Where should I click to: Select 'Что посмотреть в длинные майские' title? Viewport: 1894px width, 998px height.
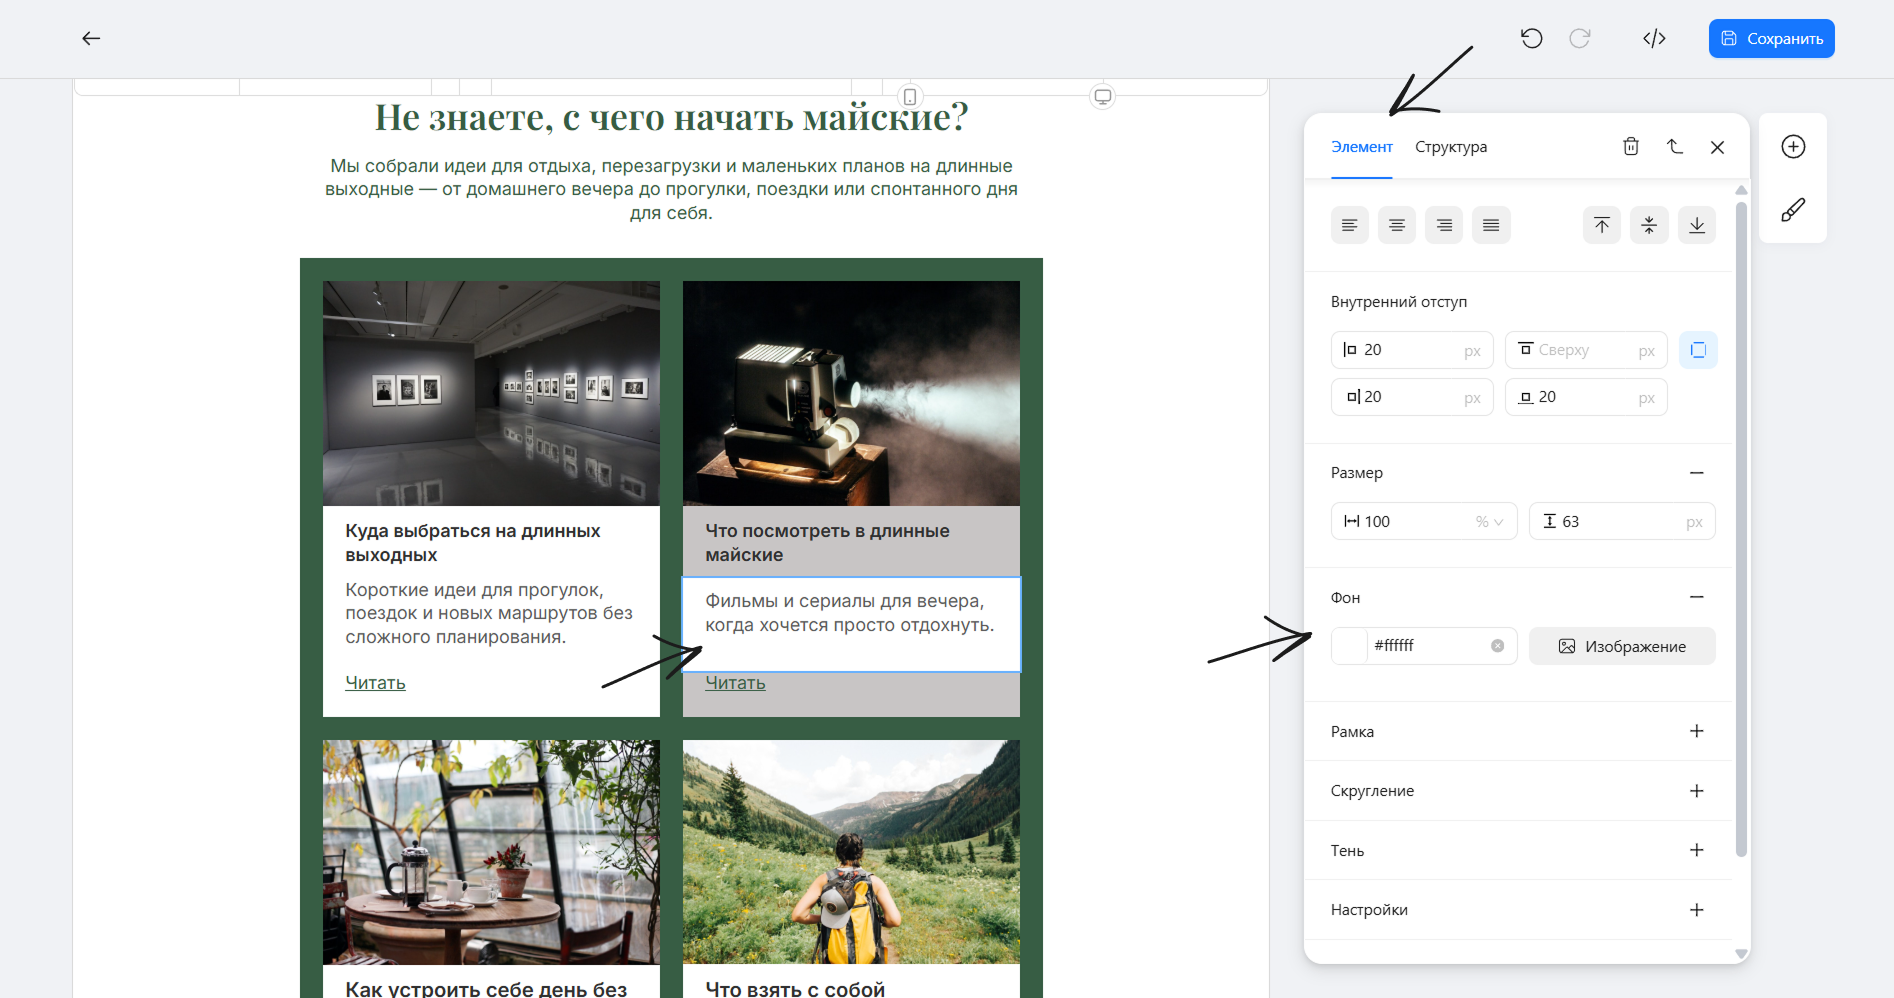[827, 543]
